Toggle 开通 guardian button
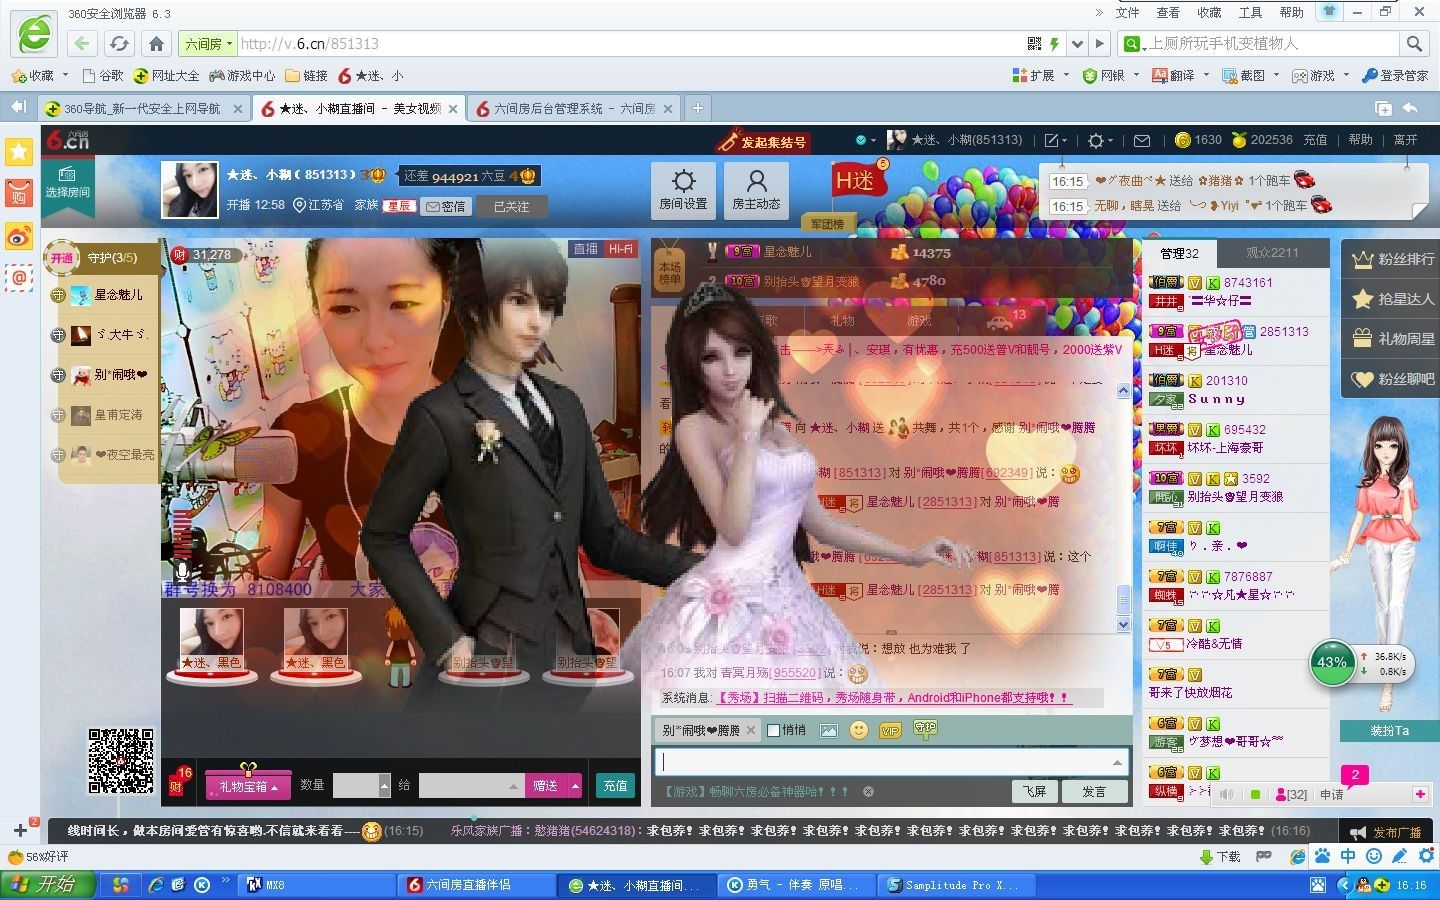 coord(62,258)
